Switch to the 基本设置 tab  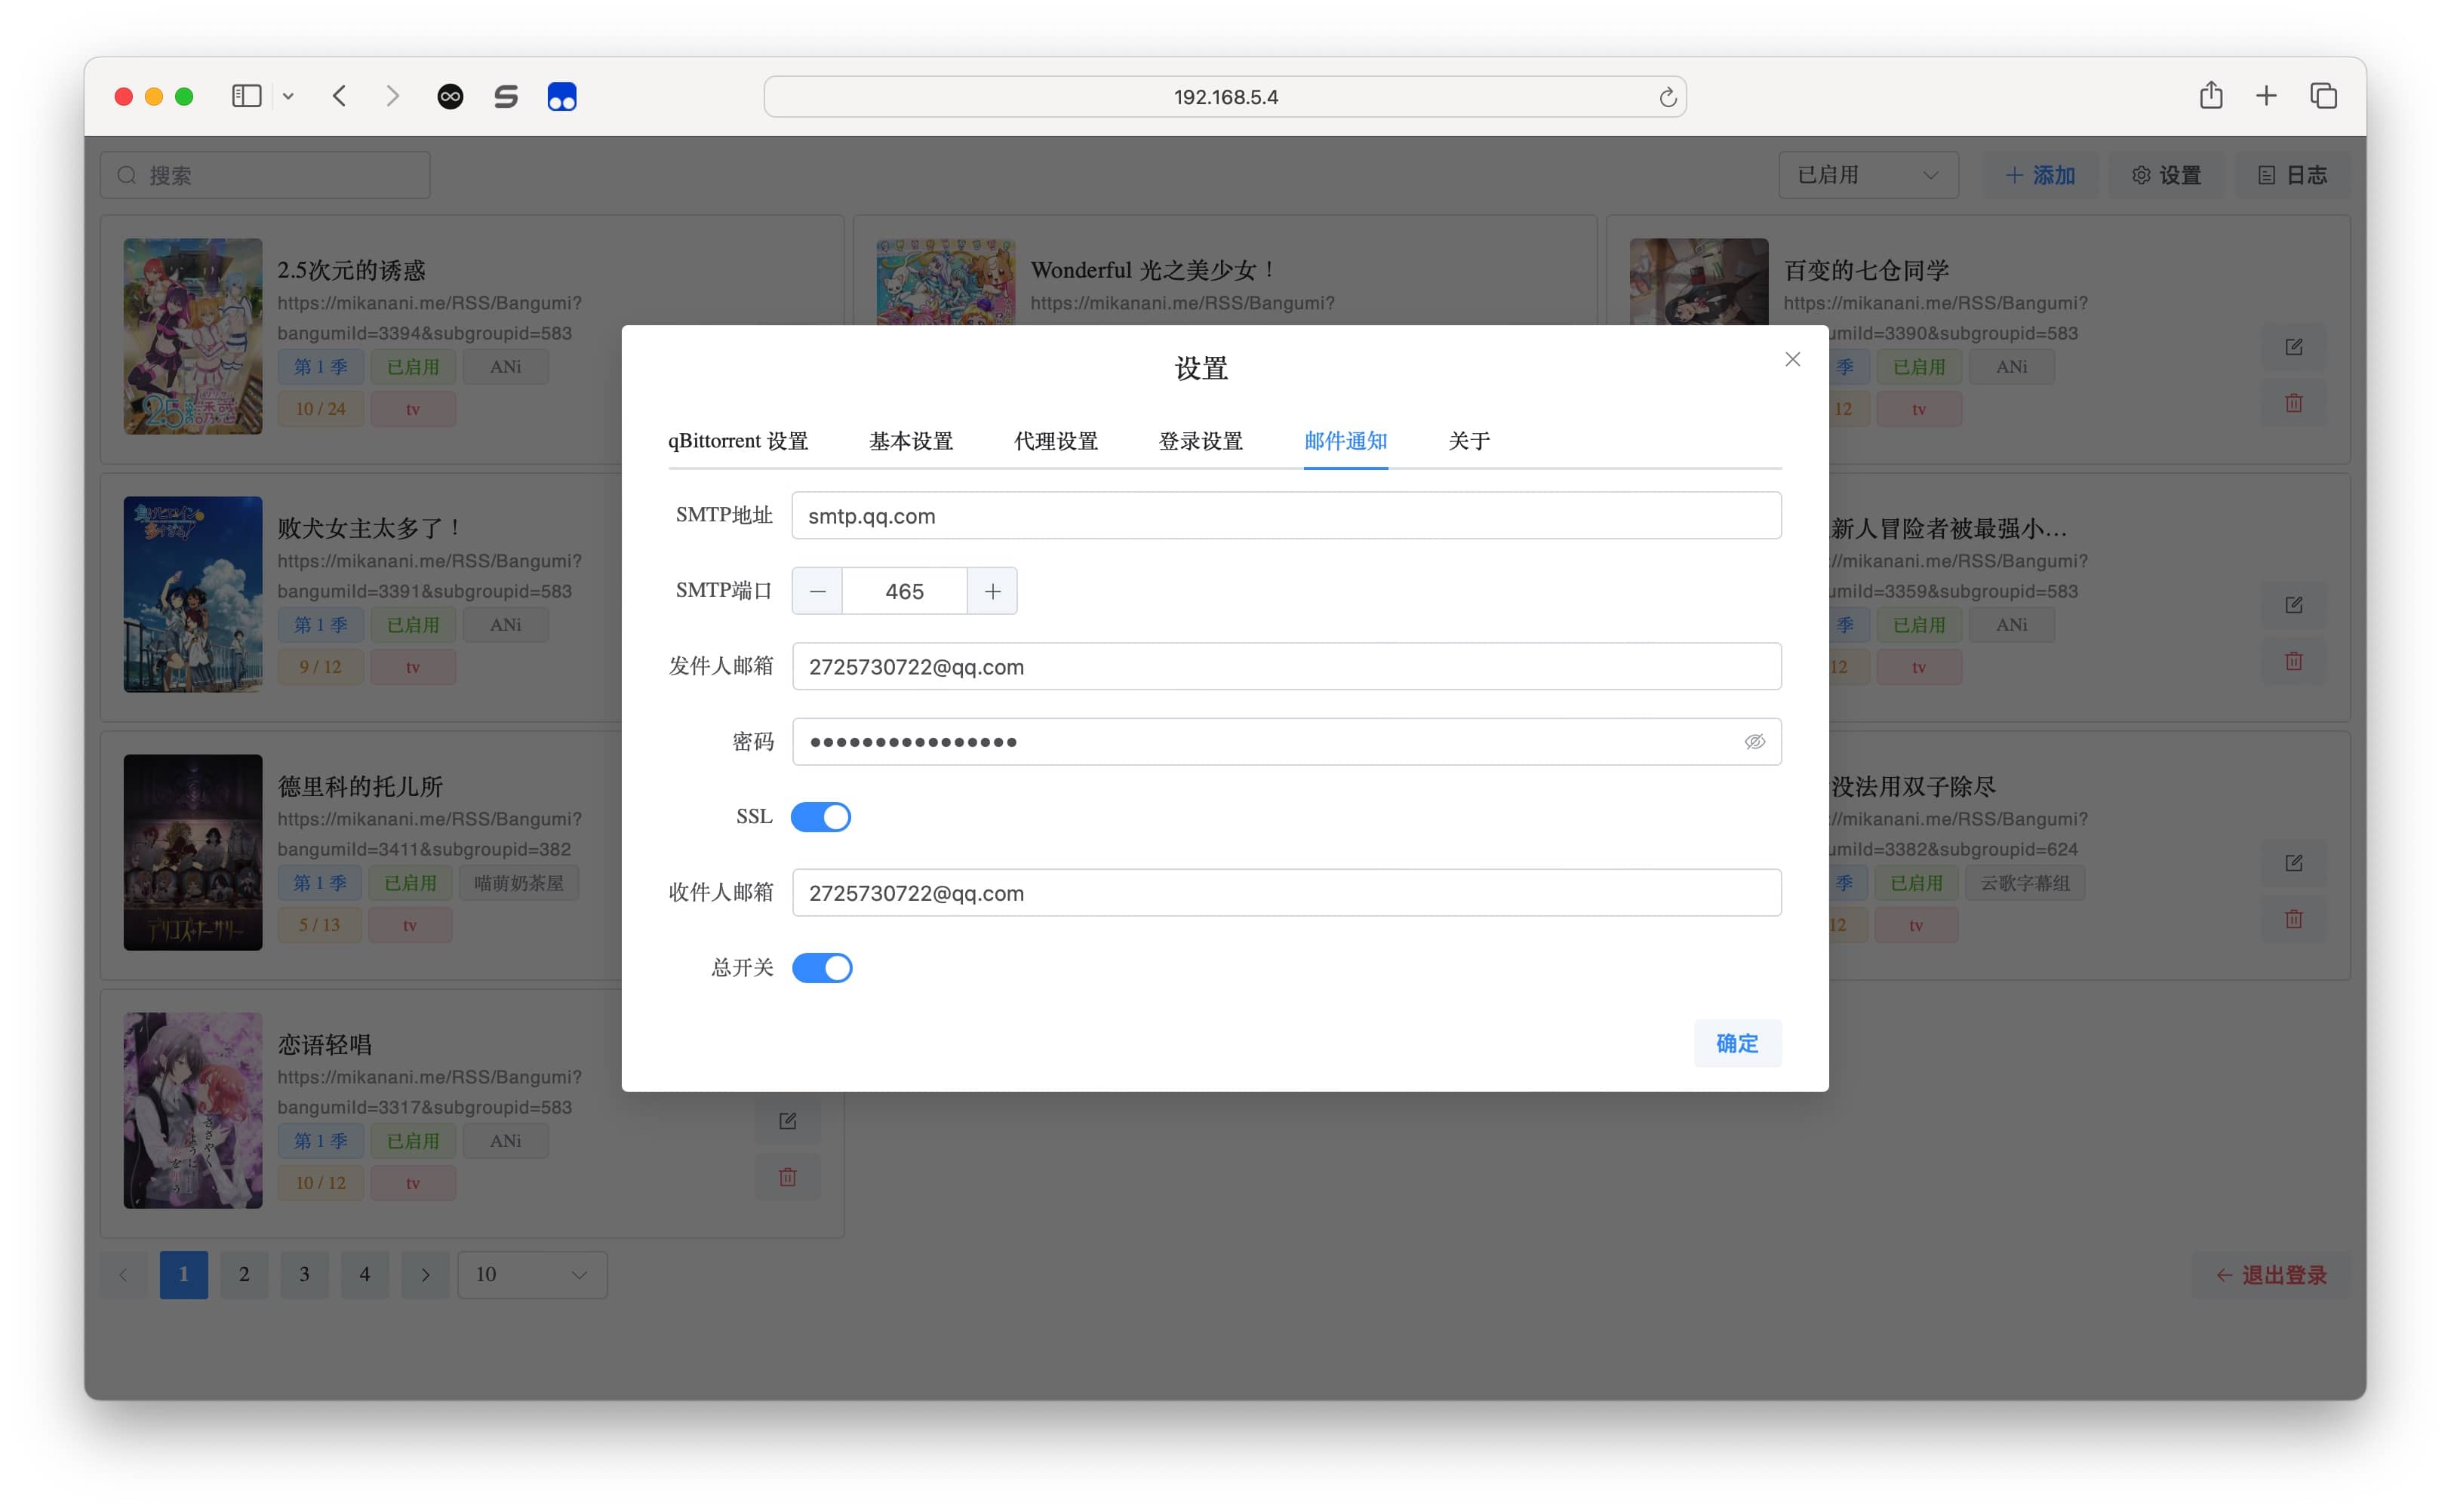pos(911,441)
